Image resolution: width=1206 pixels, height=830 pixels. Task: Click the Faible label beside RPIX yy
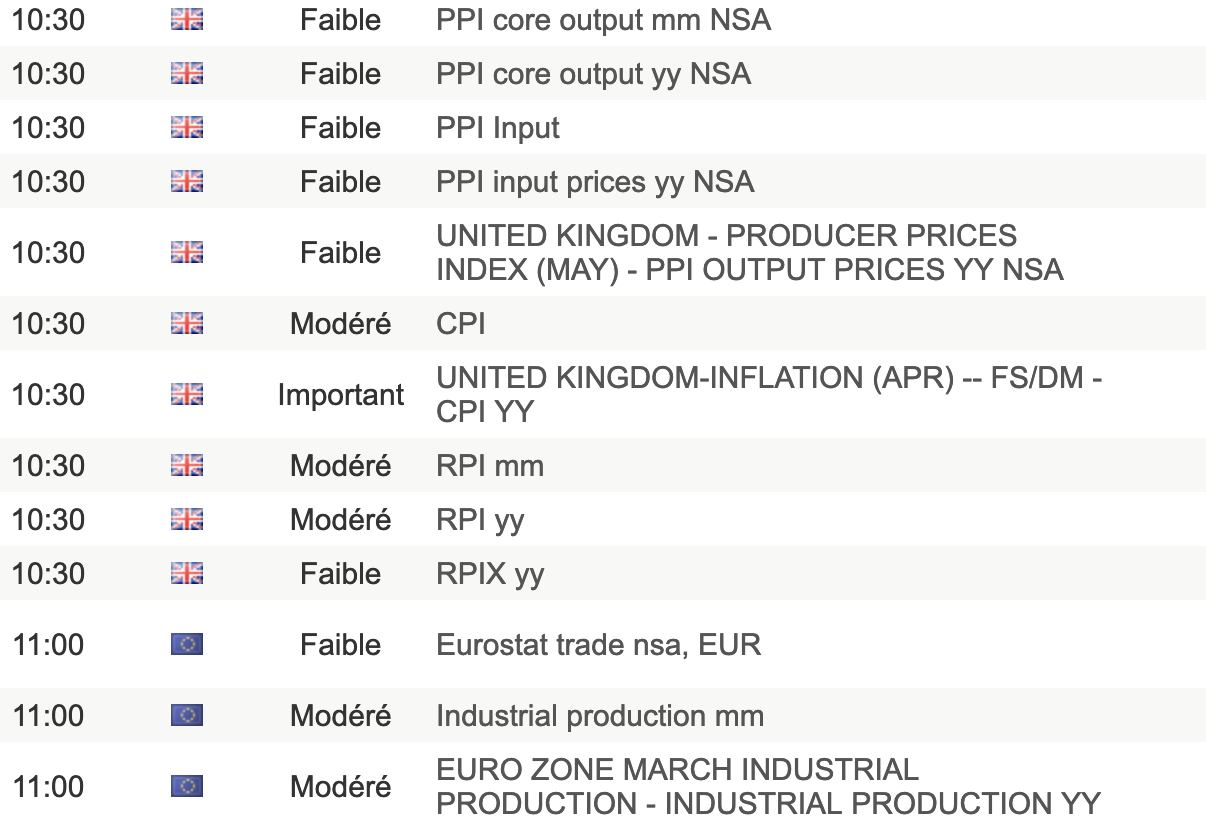click(341, 574)
